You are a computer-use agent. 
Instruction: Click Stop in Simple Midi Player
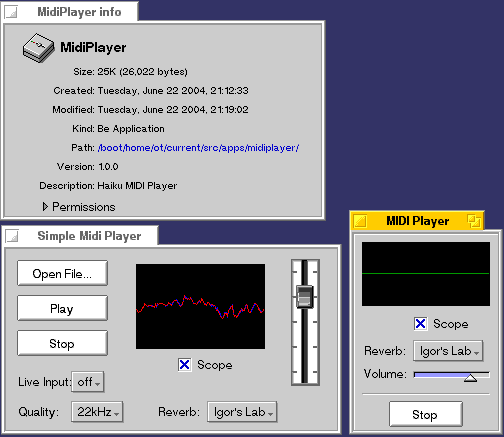[x=62, y=343]
